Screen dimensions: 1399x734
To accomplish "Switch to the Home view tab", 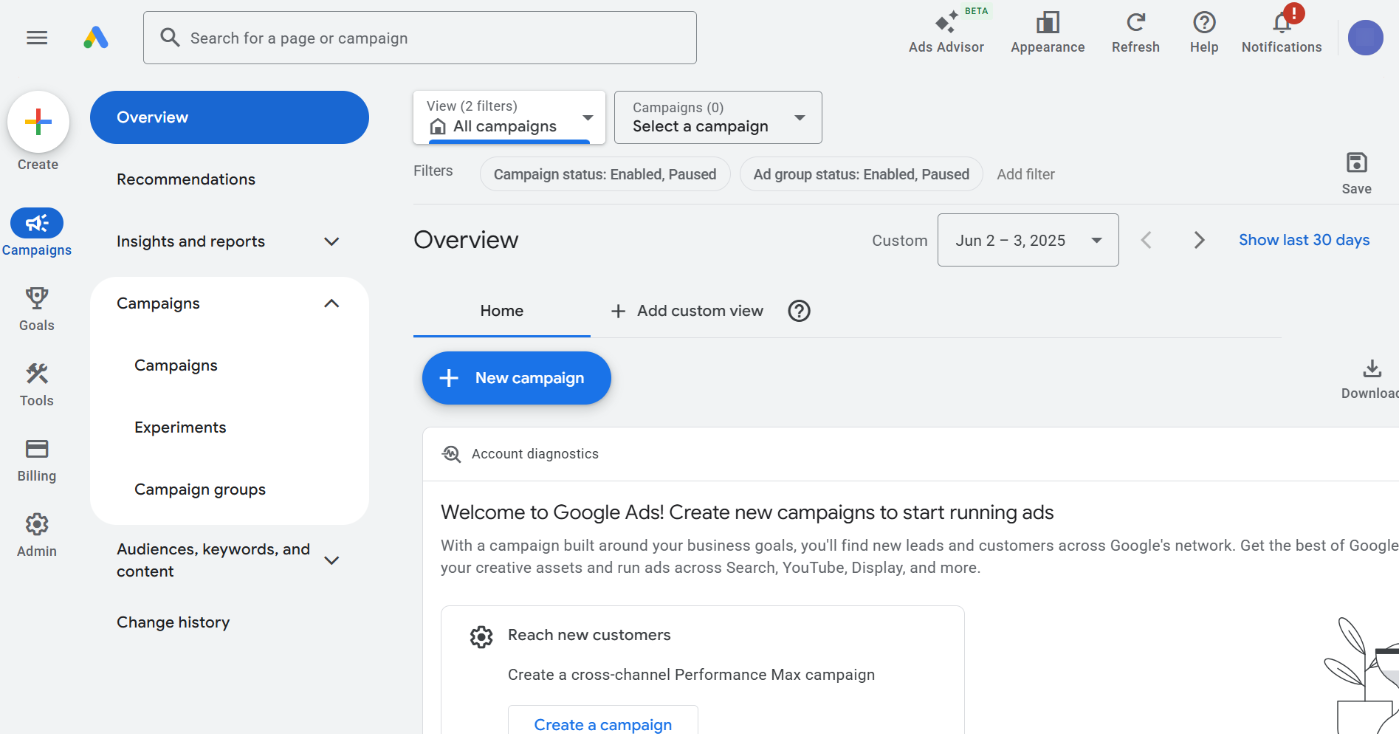I will click(x=502, y=311).
